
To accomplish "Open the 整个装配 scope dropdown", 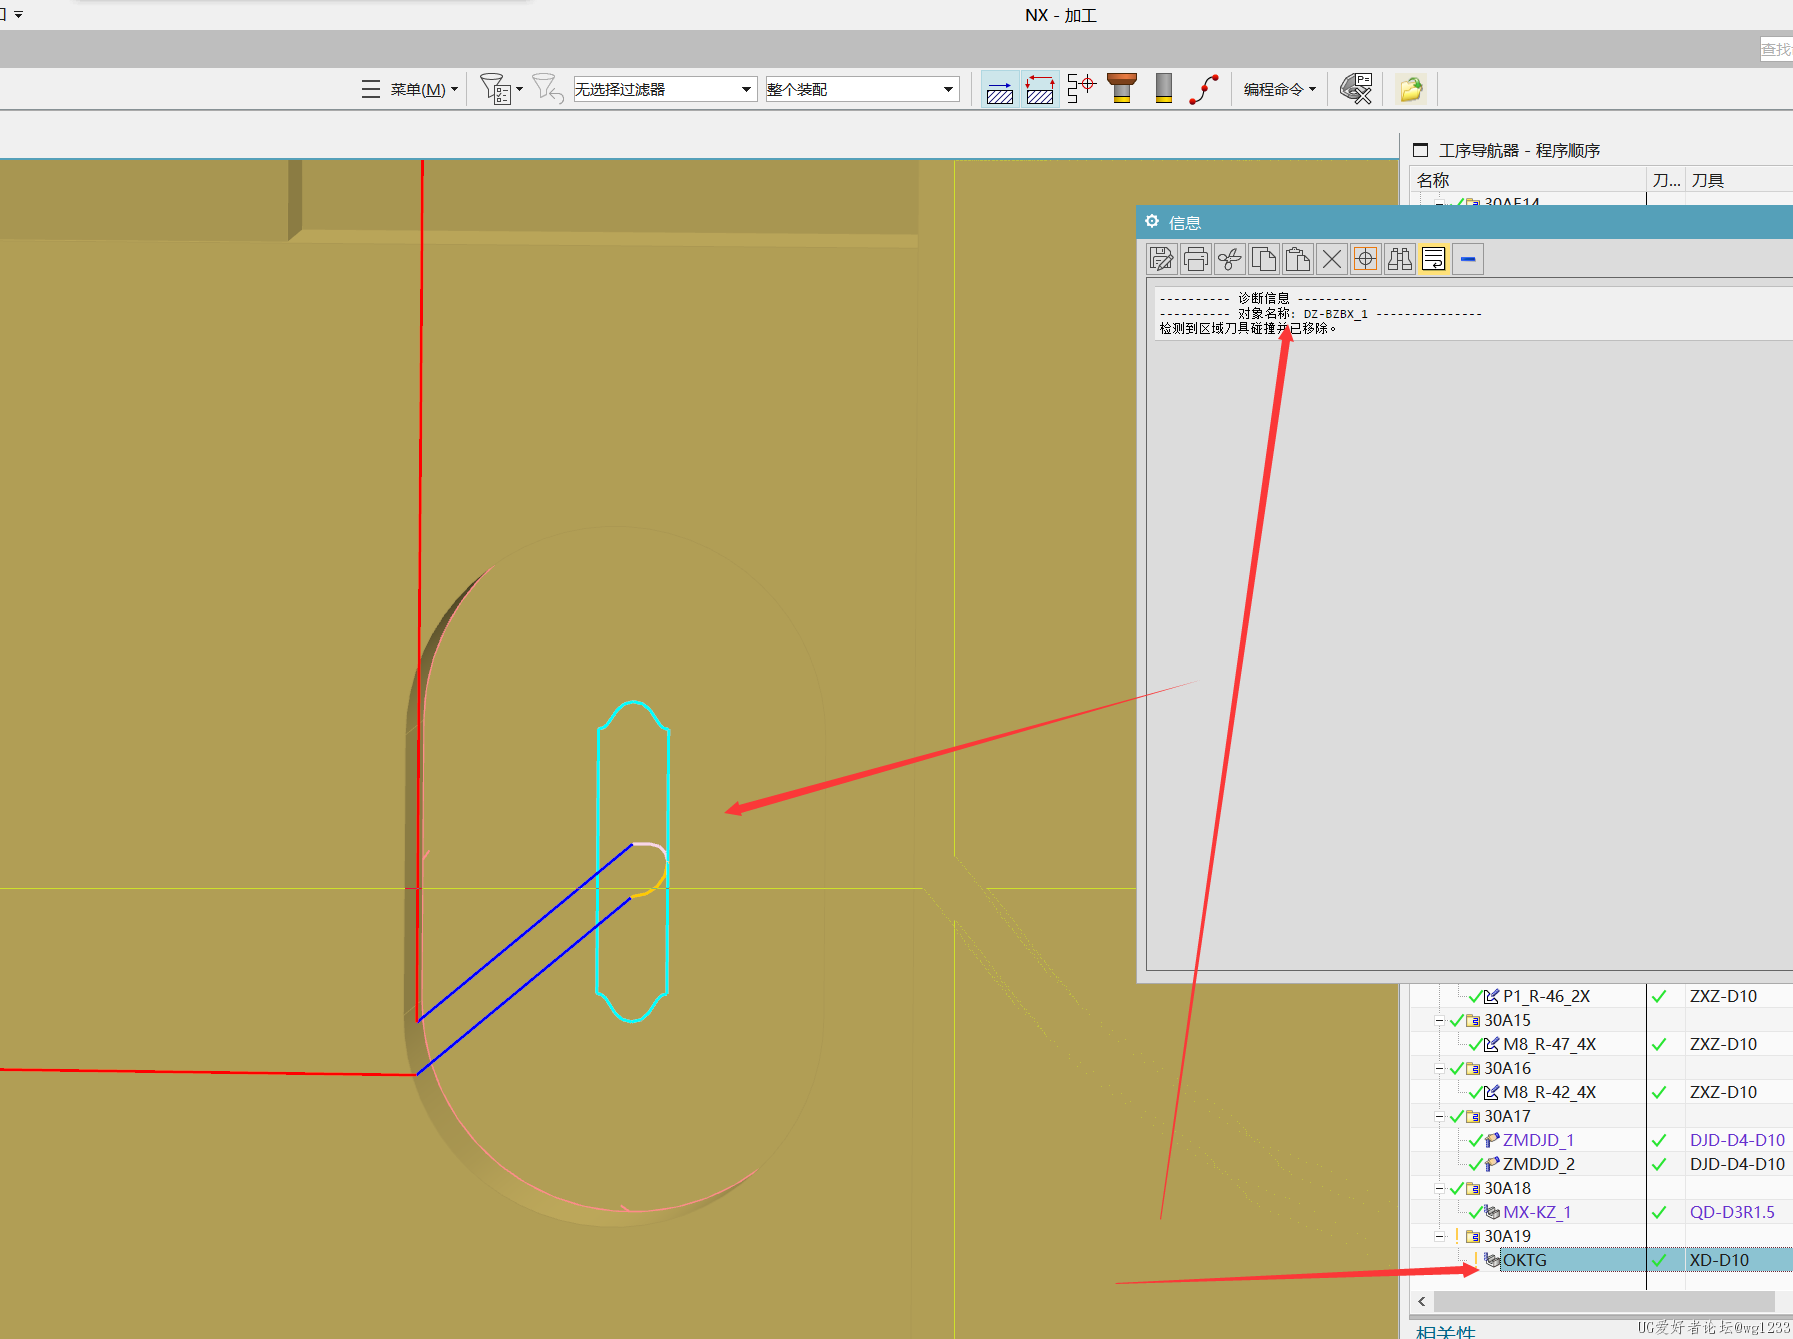I will pos(862,89).
